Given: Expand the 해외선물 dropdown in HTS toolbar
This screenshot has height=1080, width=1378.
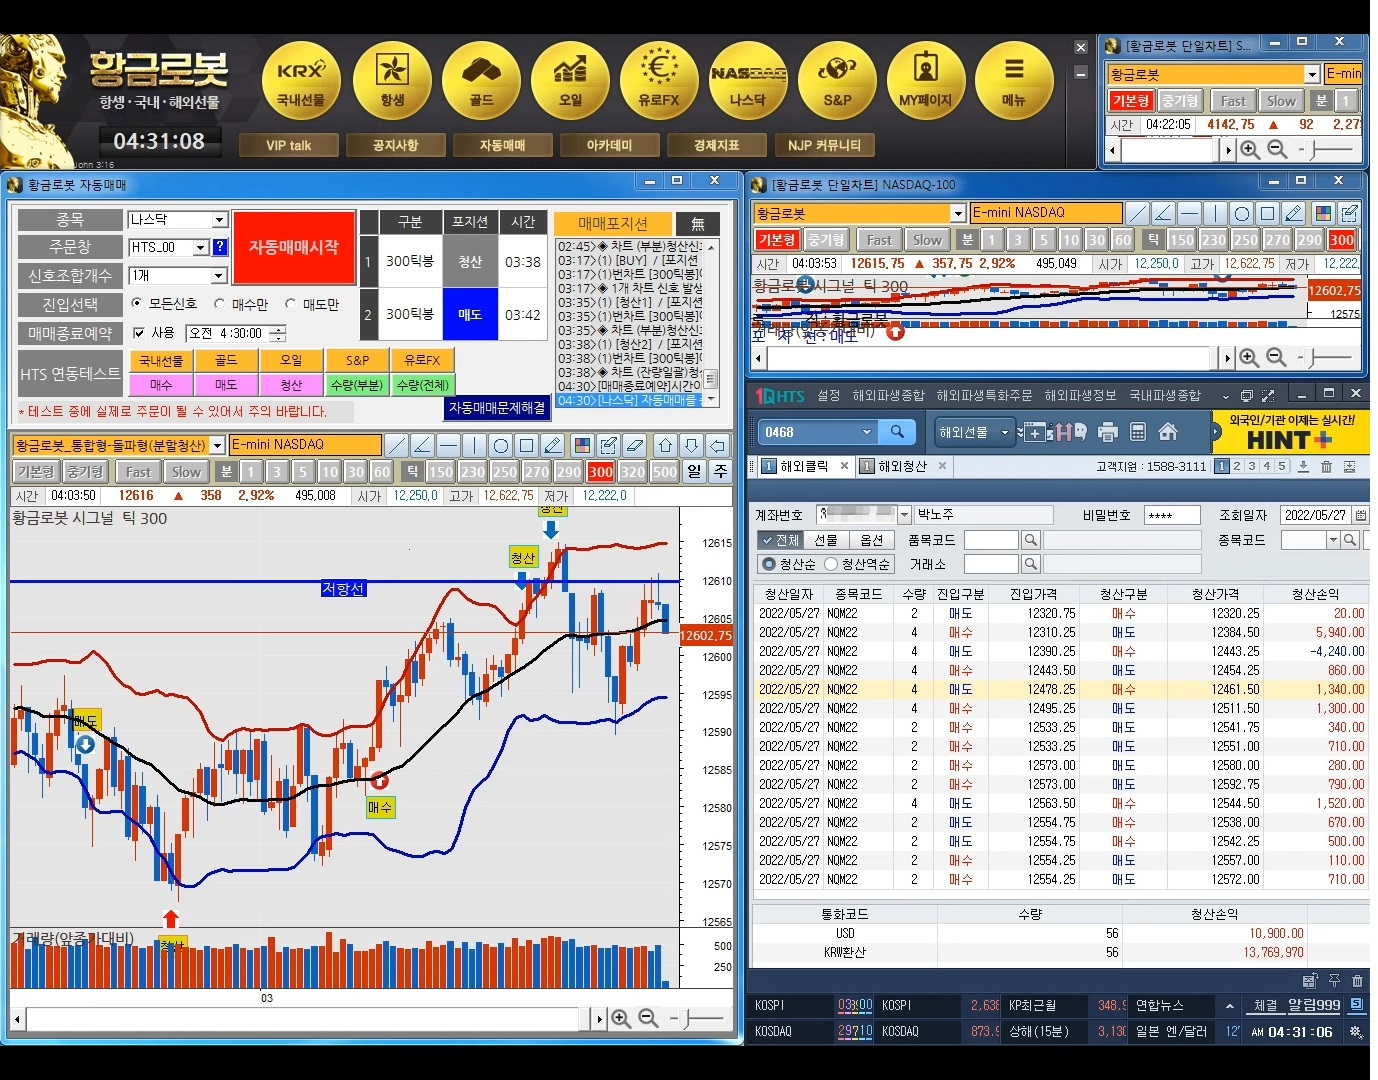Looking at the screenshot, I should coord(1005,432).
